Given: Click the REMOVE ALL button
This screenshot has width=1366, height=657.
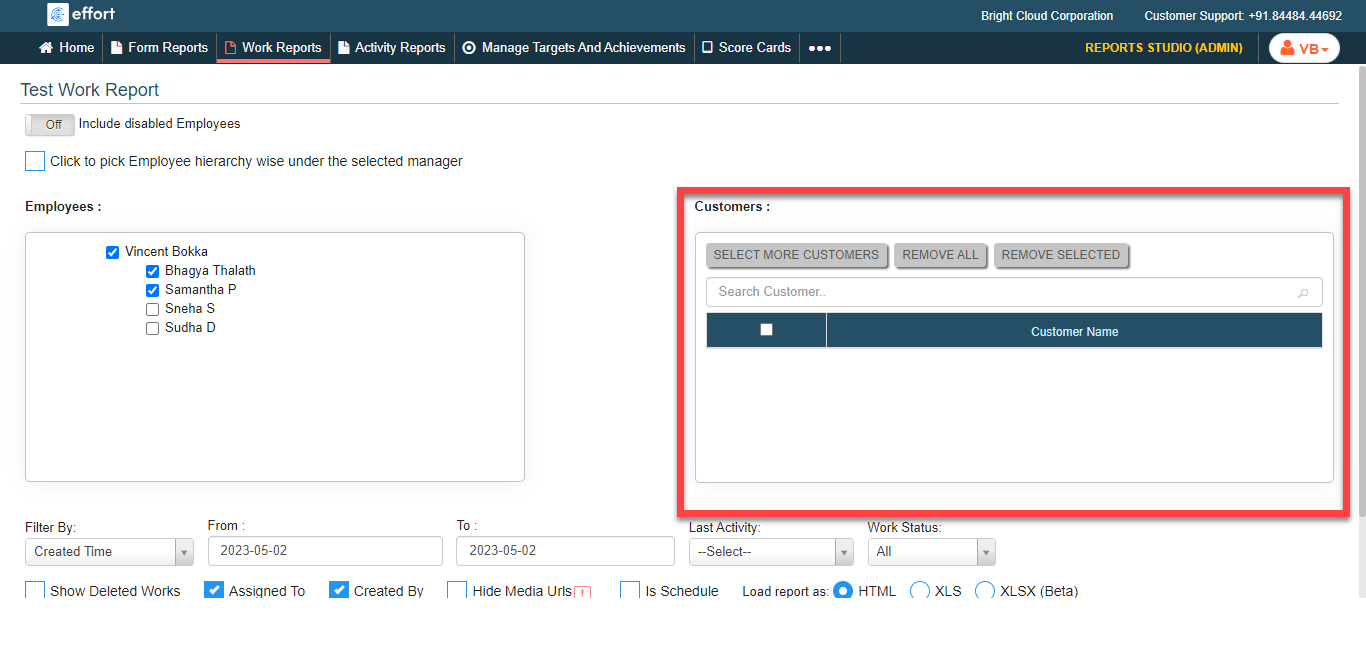Looking at the screenshot, I should pyautogui.click(x=940, y=255).
